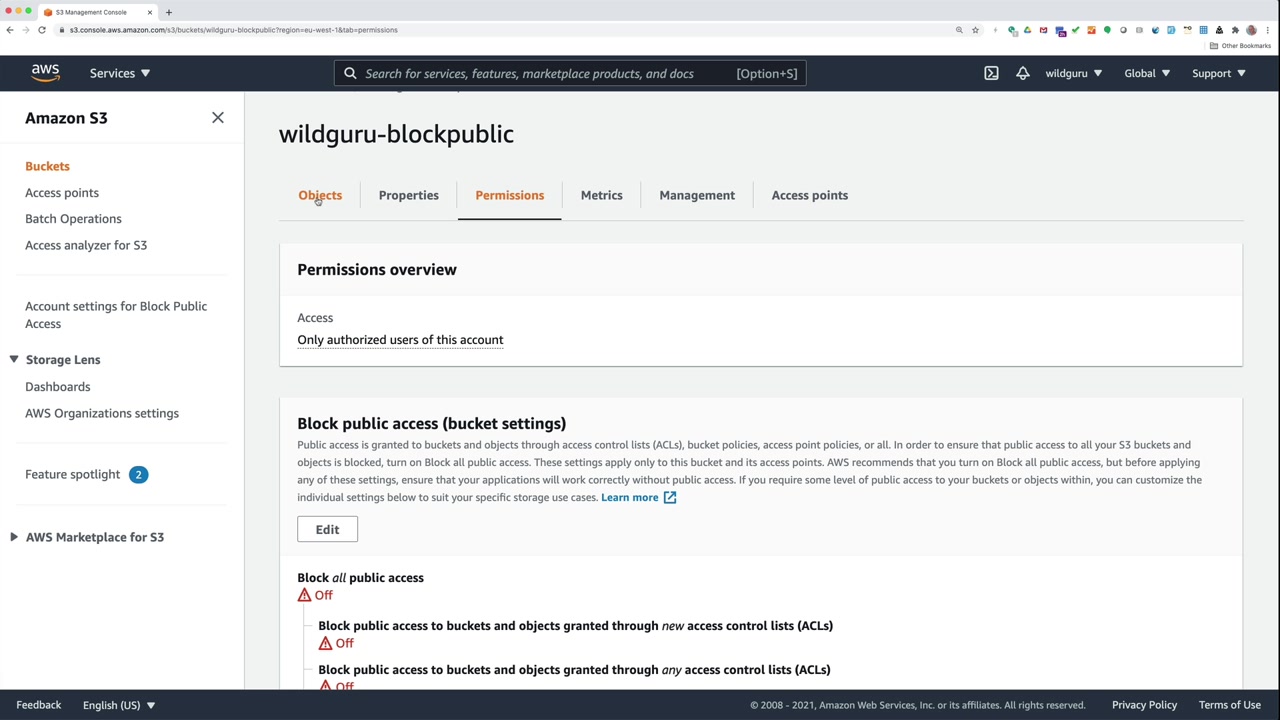1280x720 pixels.
Task: Open Access analyzer for S3 link
Action: (x=86, y=245)
